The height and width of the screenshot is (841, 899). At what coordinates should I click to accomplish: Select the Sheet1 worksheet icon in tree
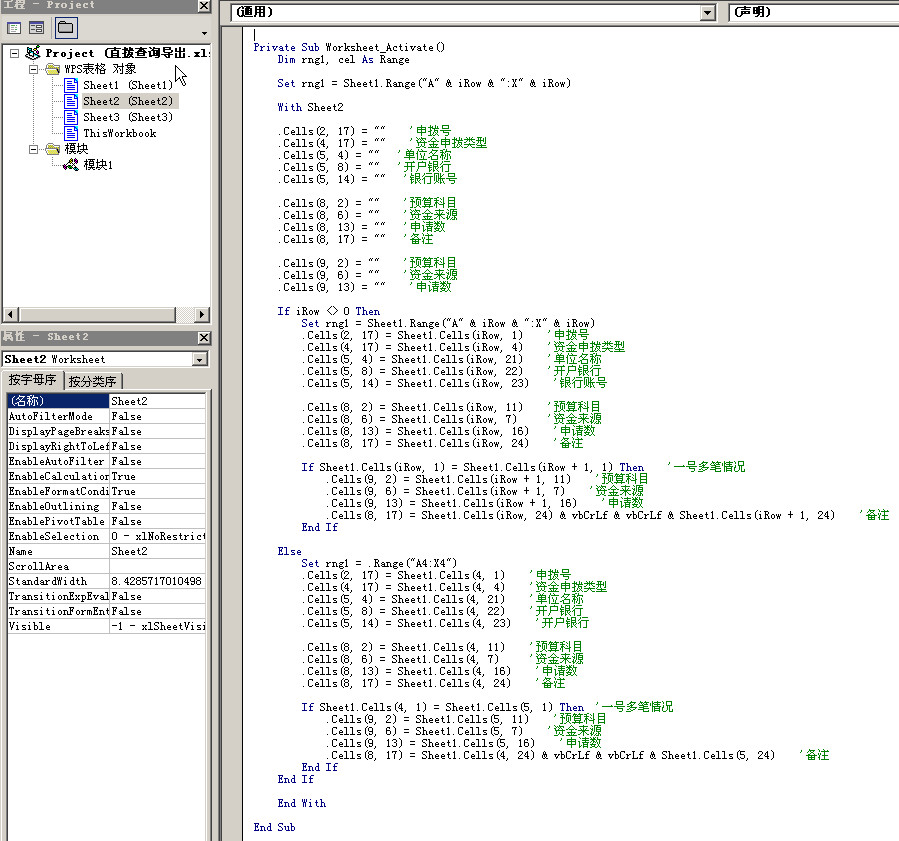pos(71,85)
